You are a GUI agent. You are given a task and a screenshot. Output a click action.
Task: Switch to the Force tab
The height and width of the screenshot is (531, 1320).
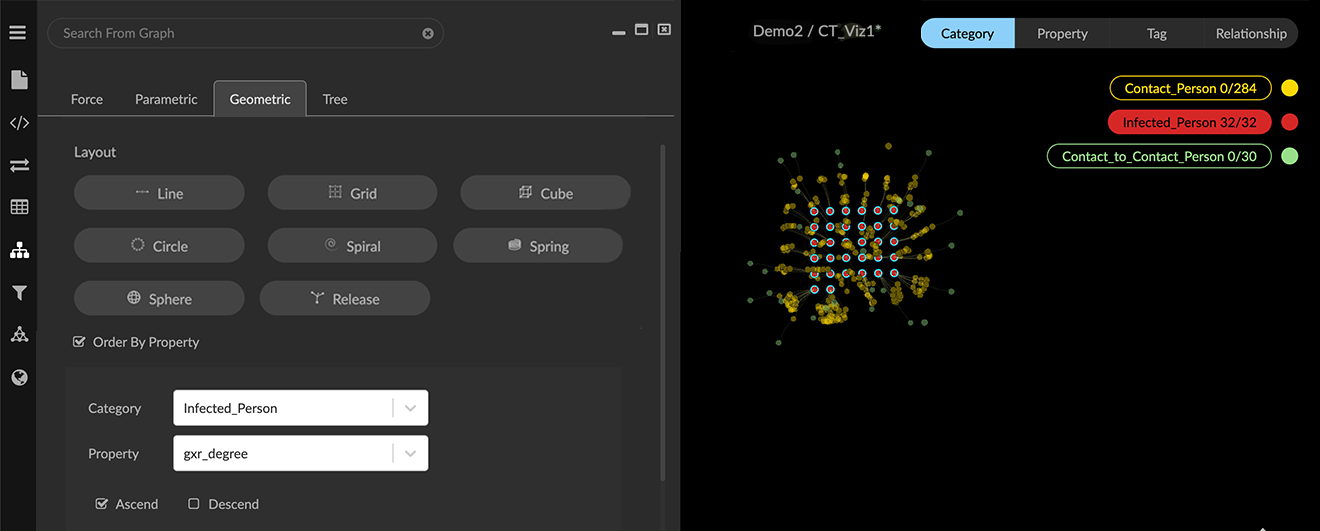point(87,99)
